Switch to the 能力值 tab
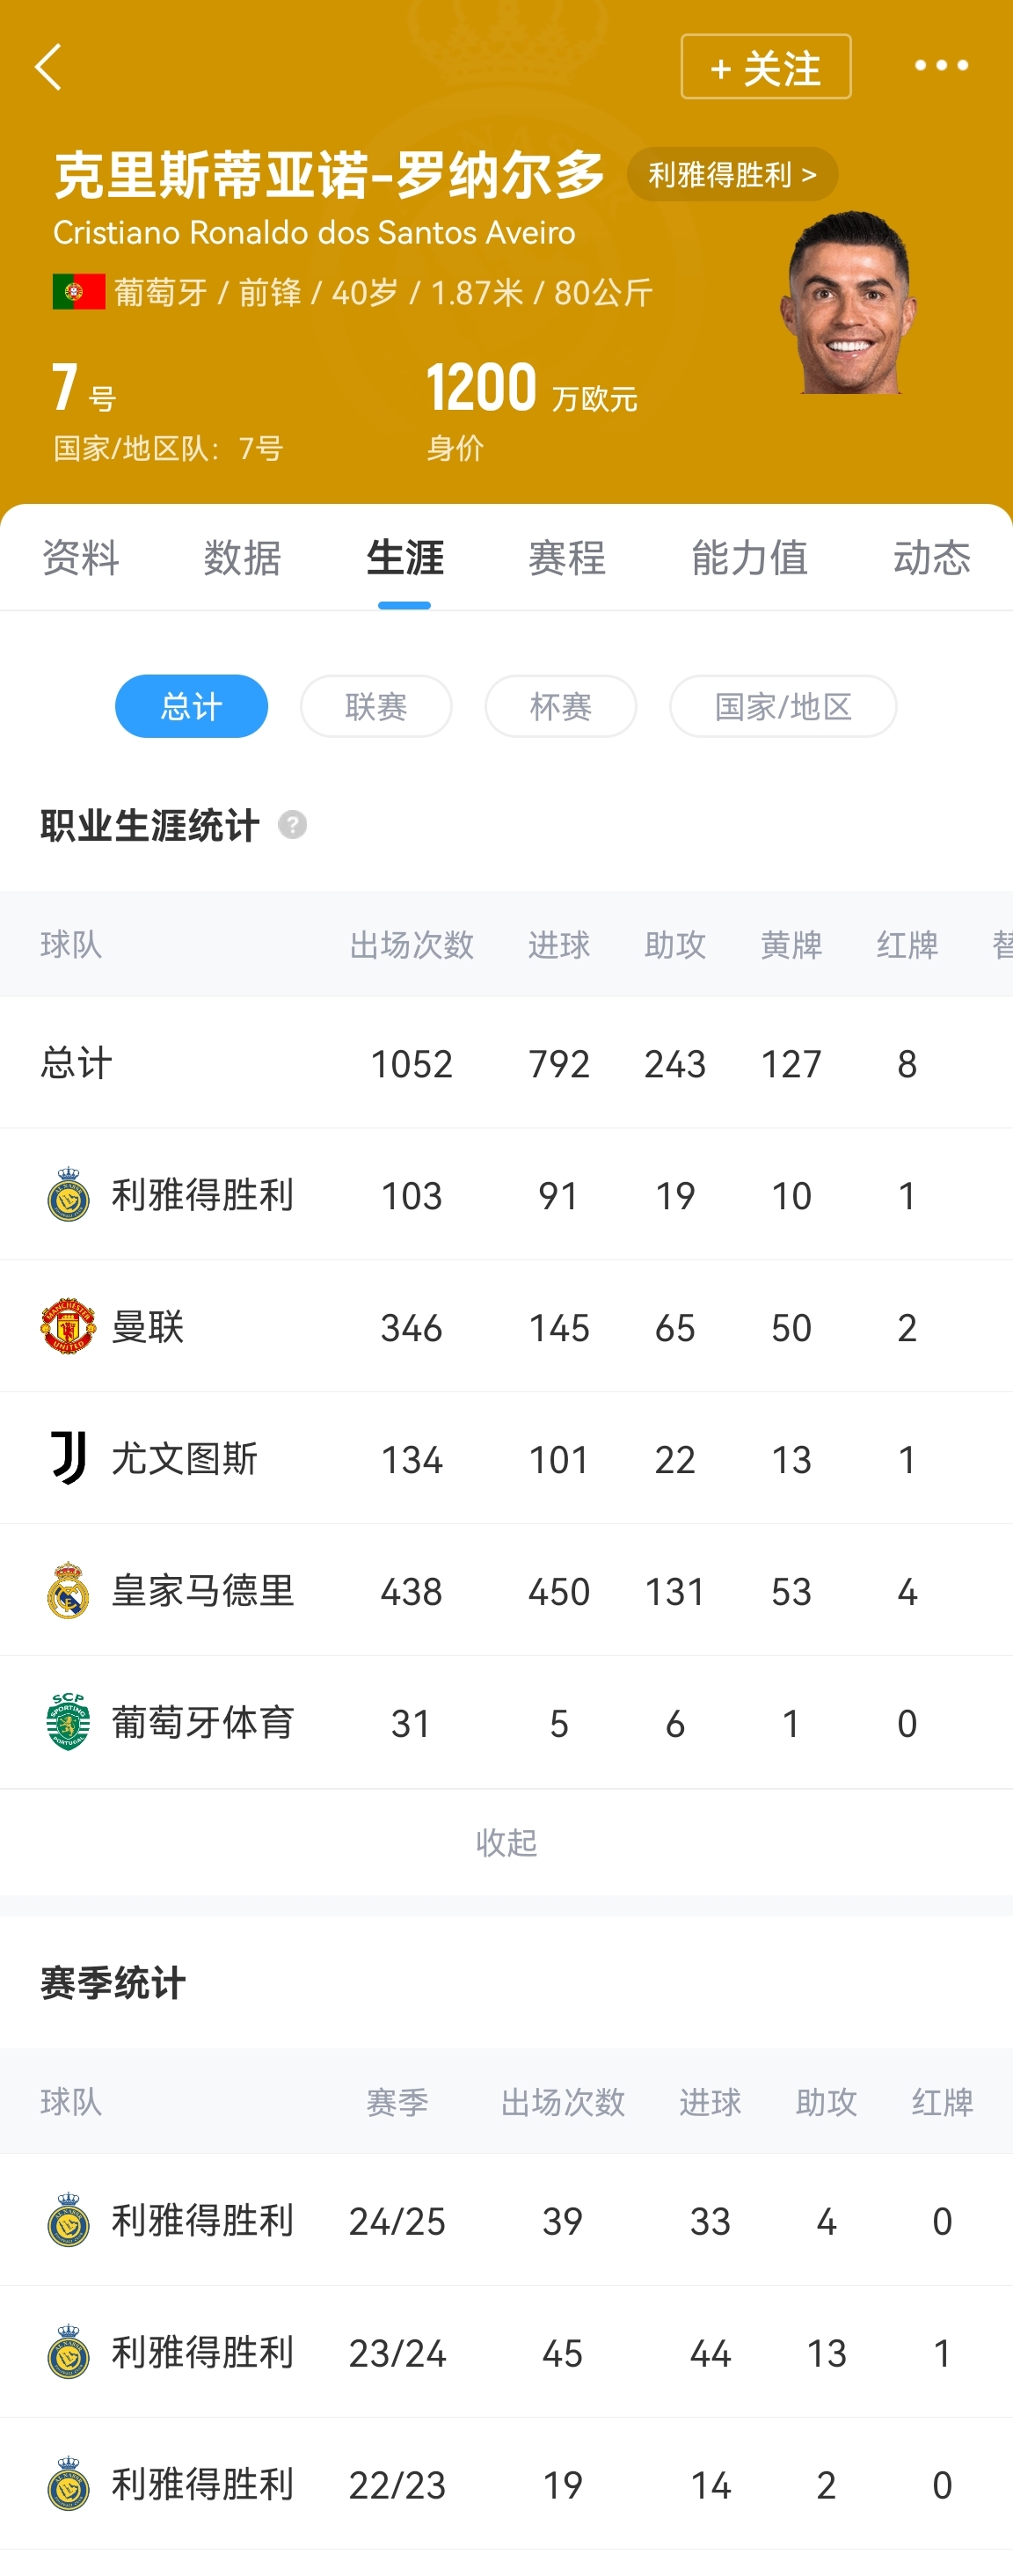 click(x=749, y=558)
